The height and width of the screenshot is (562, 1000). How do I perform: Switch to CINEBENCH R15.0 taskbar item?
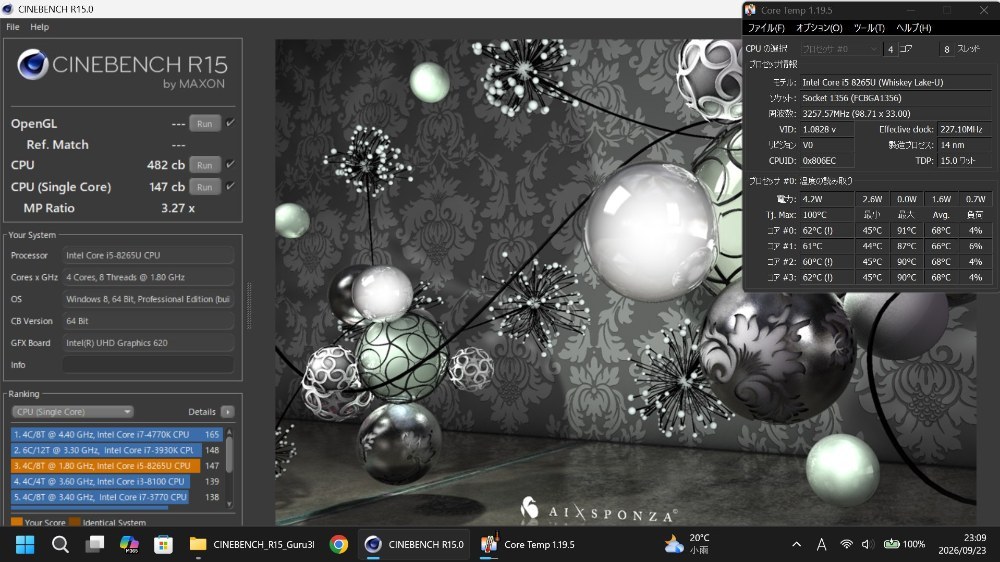point(414,545)
